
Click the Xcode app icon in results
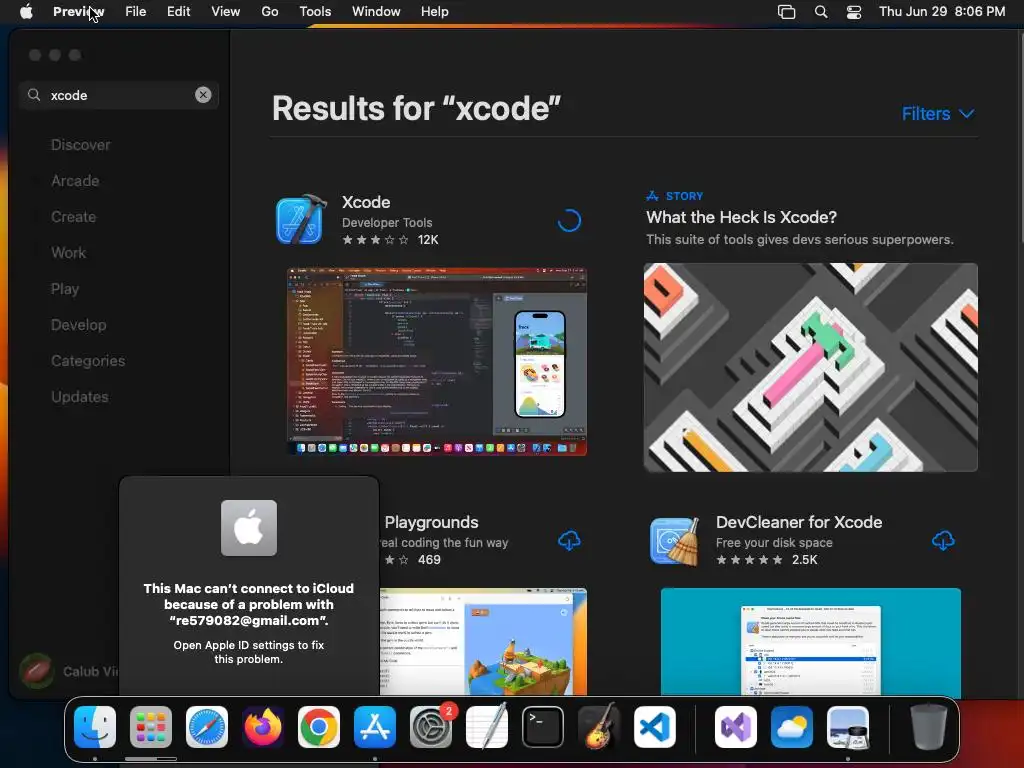click(x=301, y=219)
